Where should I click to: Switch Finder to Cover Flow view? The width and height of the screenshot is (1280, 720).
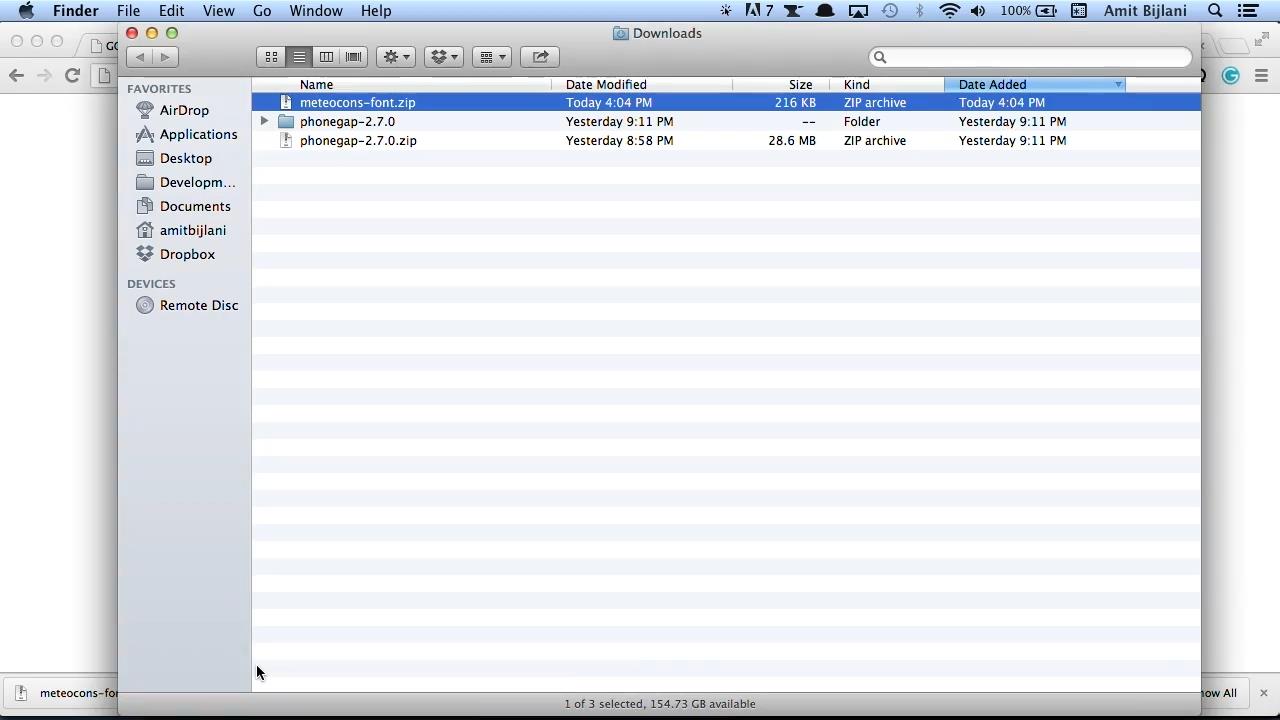coord(354,57)
